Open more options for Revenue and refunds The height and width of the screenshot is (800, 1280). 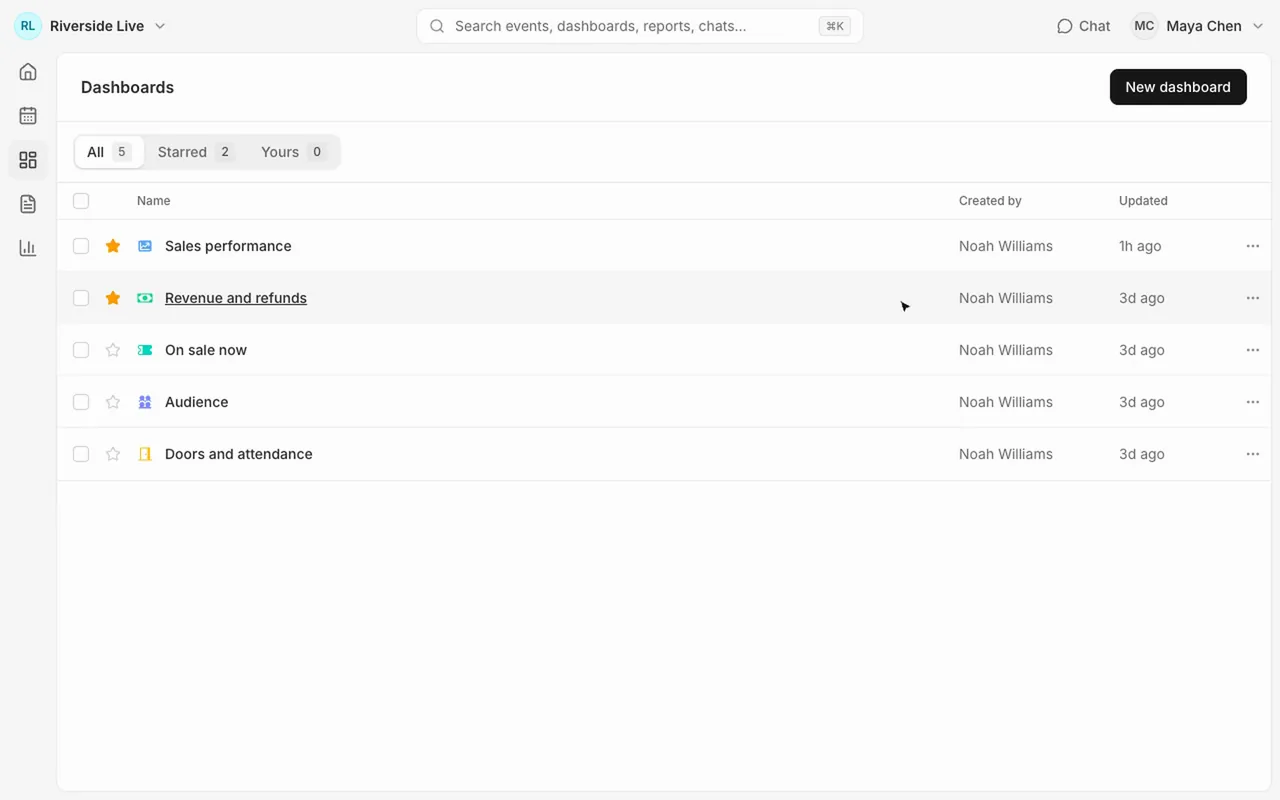(1253, 298)
